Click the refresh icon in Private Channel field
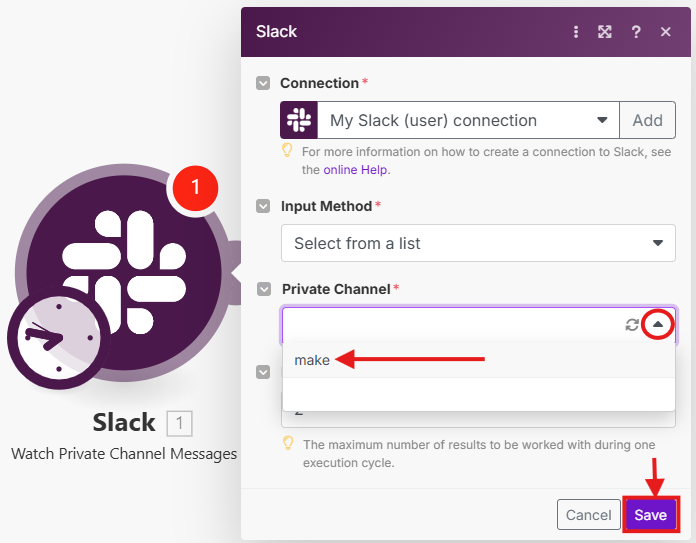The image size is (696, 543). pos(632,324)
